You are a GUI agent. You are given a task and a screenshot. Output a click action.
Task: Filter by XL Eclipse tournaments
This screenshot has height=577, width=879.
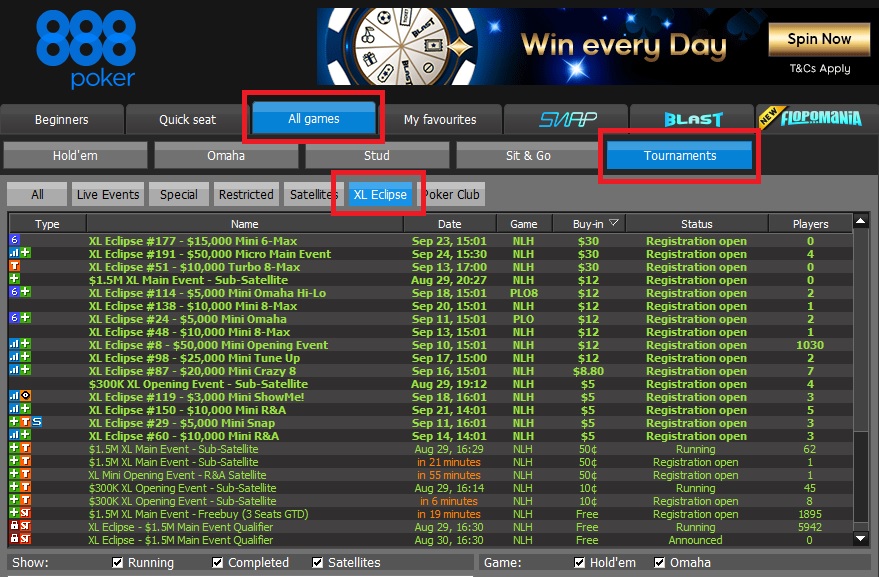tap(380, 195)
